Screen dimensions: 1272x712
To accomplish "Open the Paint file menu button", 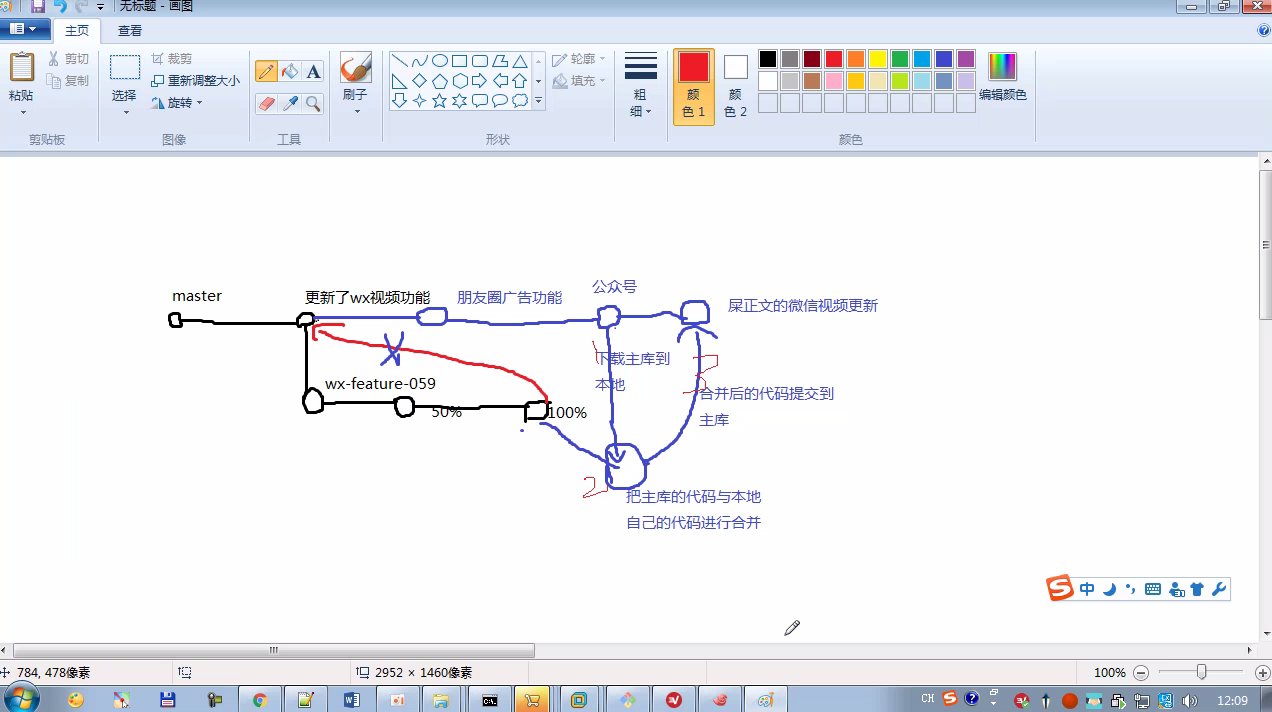I will [25, 30].
